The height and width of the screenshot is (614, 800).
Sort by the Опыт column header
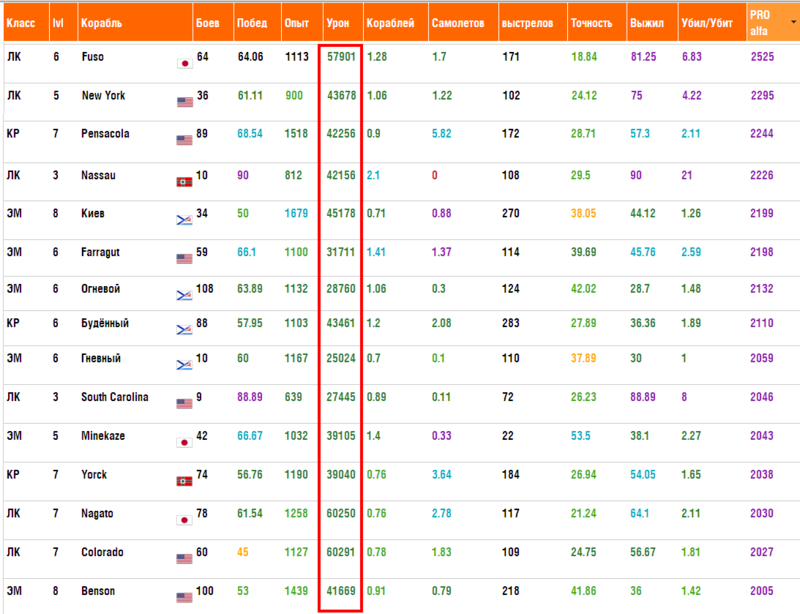click(297, 23)
